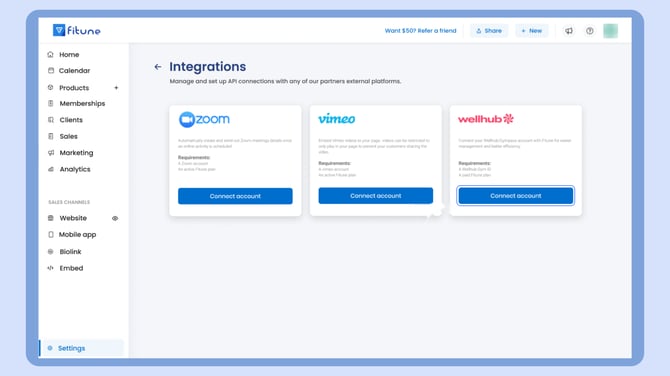Select Embed in Sales Channels

[x=71, y=268]
